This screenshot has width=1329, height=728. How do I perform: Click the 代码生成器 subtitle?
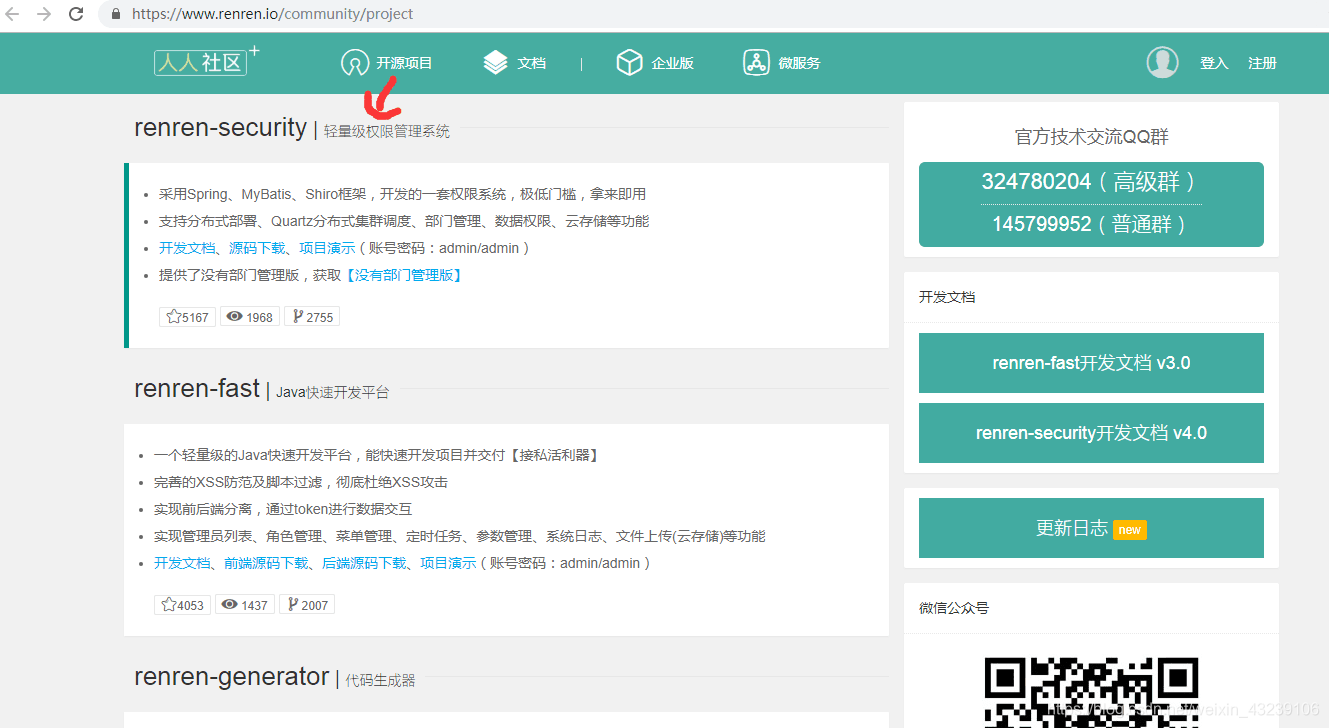coord(380,680)
